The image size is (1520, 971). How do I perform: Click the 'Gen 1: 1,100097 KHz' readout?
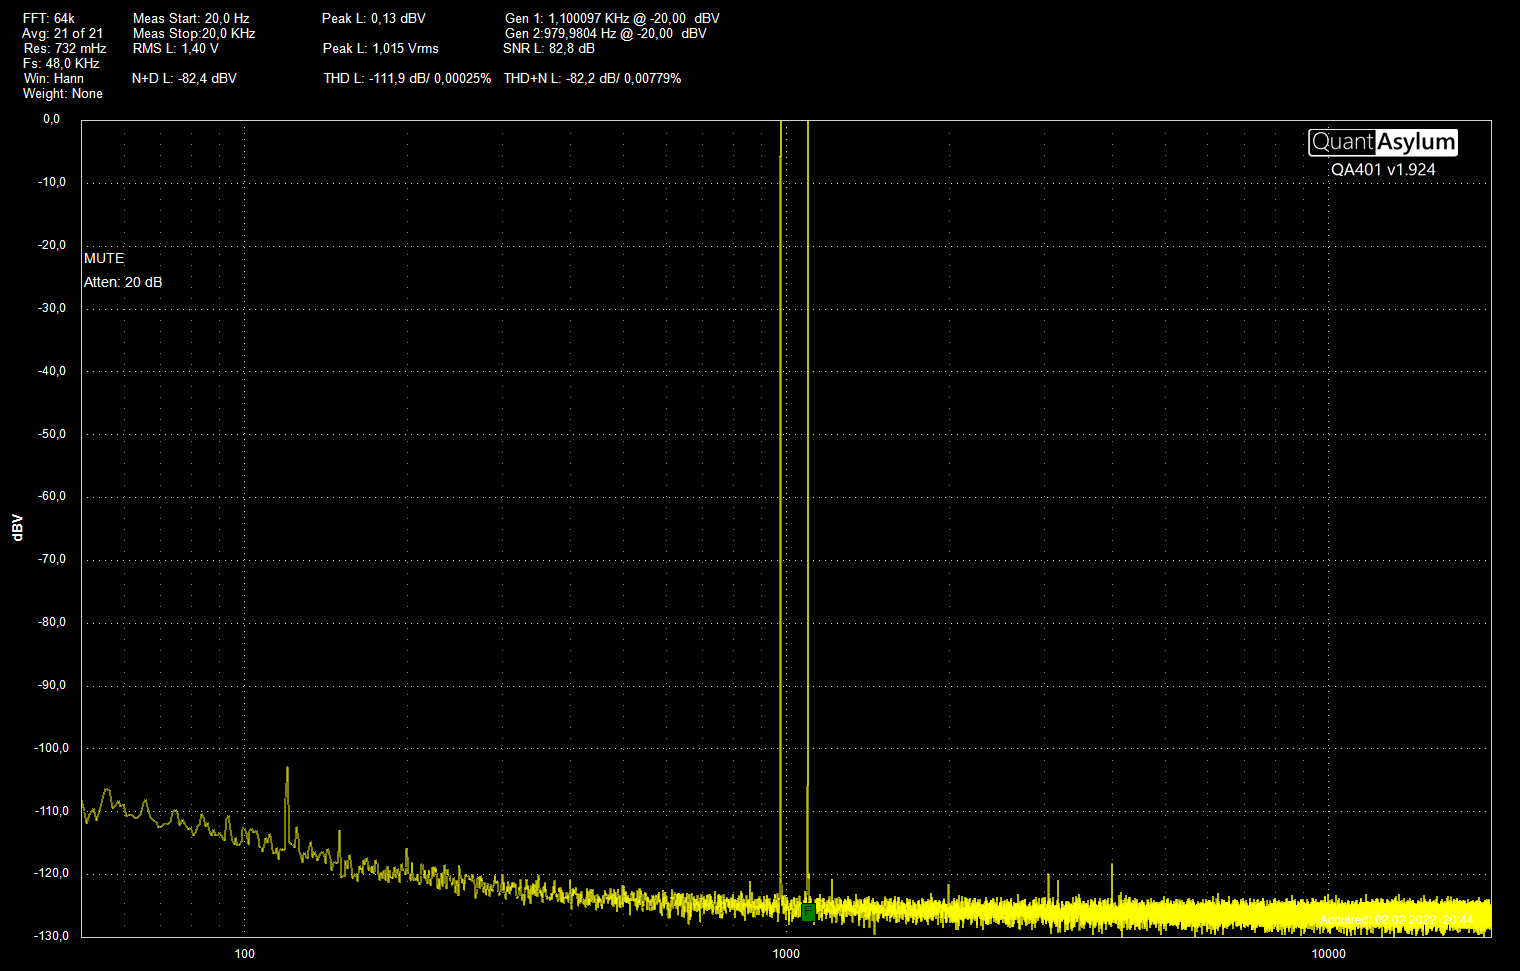612,18
